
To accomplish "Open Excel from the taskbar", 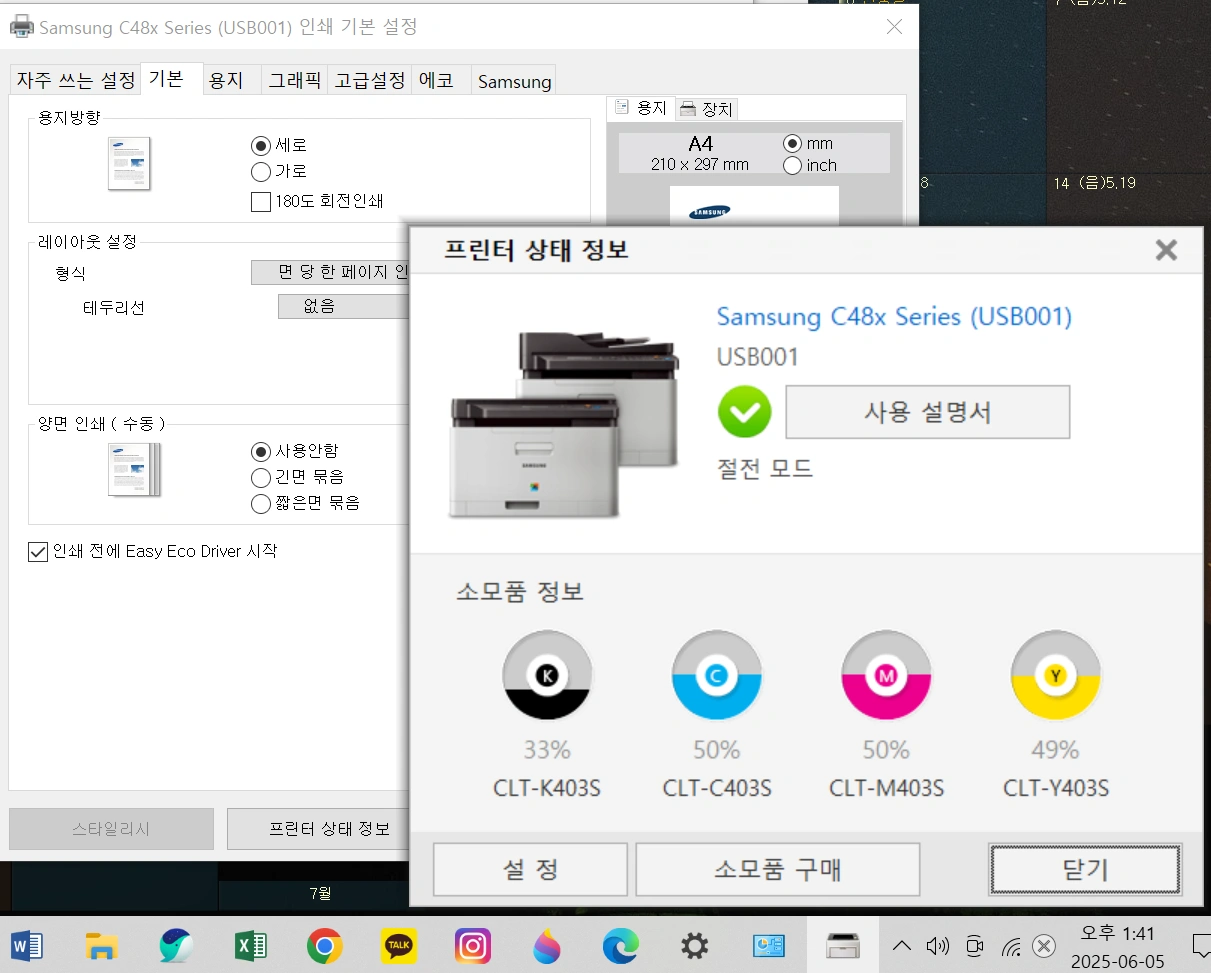I will coord(250,945).
